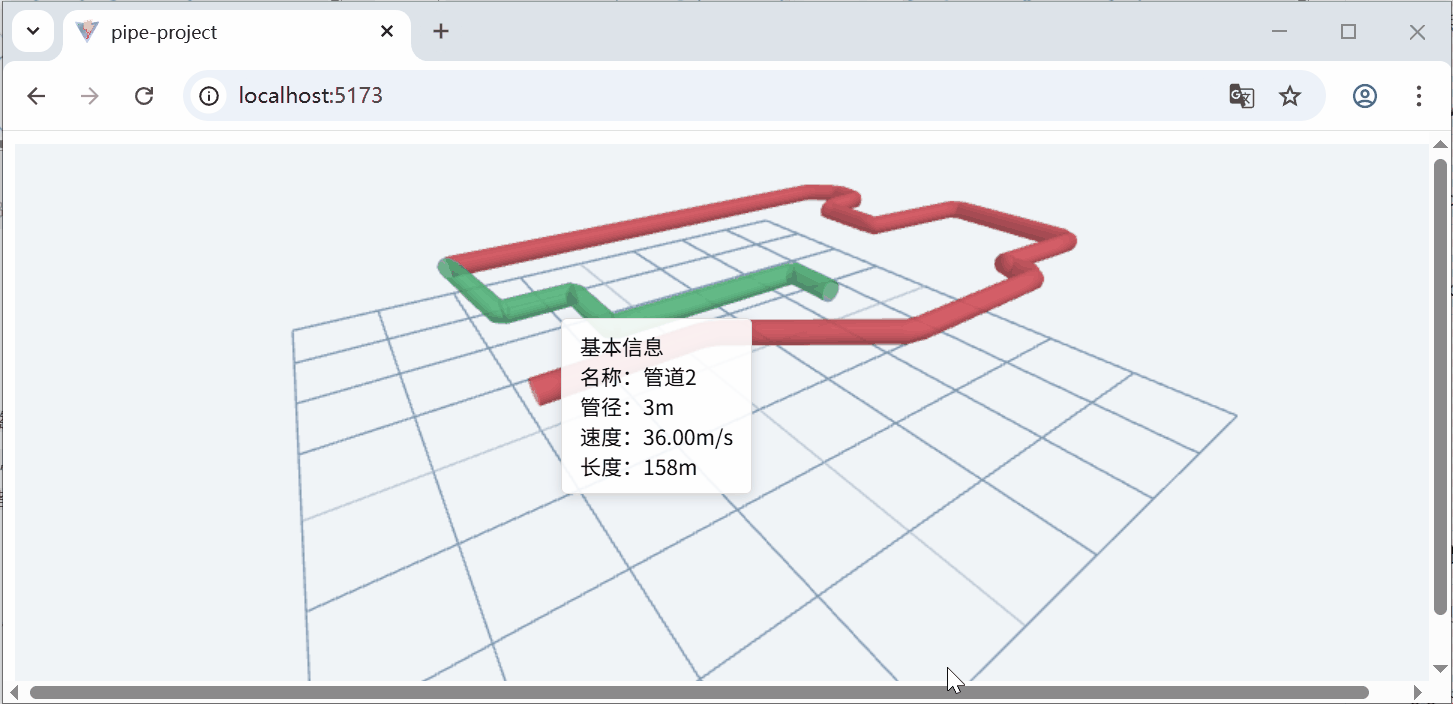Viewport: 1453px width, 704px height.
Task: Click the "基本信息" tooltip heading
Action: [621, 347]
